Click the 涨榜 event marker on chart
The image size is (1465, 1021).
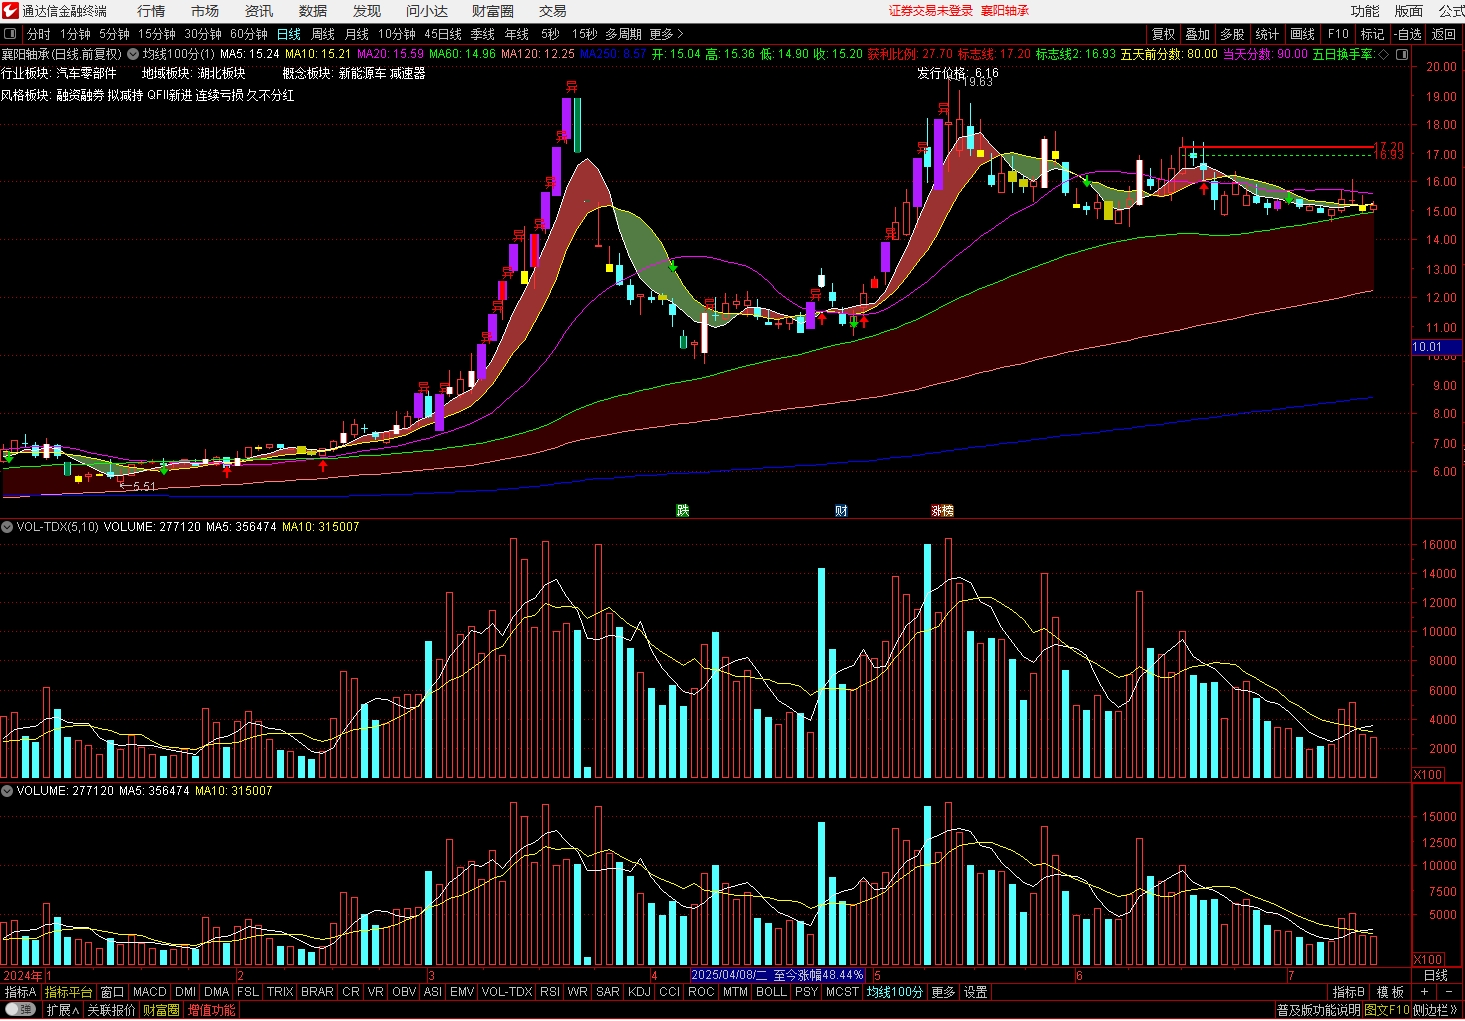[x=943, y=511]
